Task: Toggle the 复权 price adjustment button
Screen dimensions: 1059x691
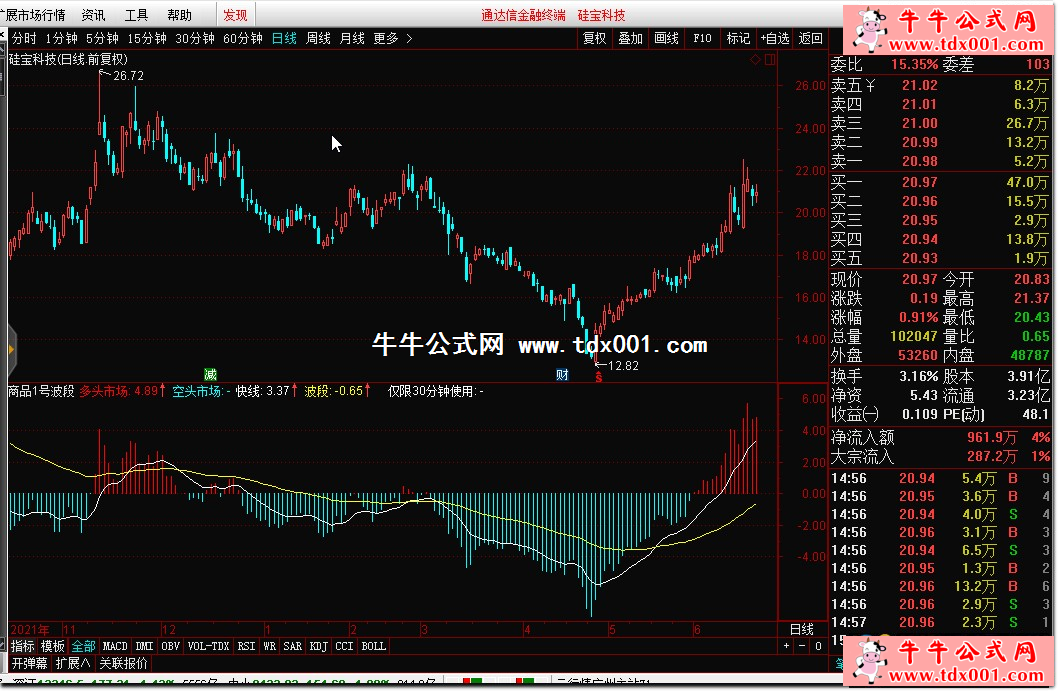Action: click(x=594, y=38)
